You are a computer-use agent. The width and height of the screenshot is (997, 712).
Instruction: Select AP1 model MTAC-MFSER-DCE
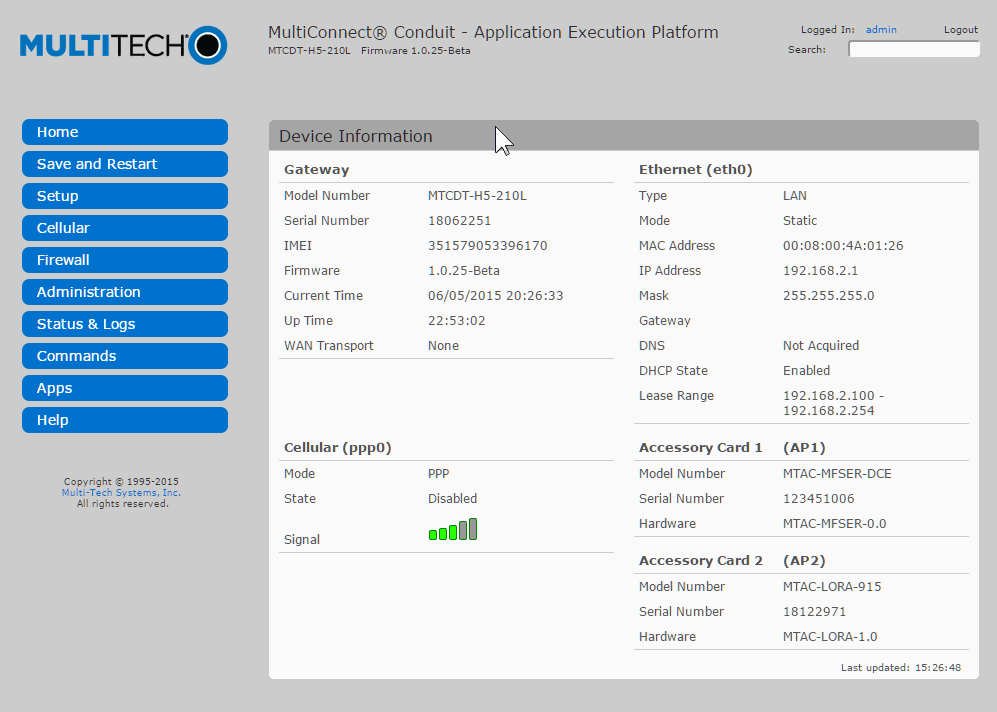[x=837, y=474]
